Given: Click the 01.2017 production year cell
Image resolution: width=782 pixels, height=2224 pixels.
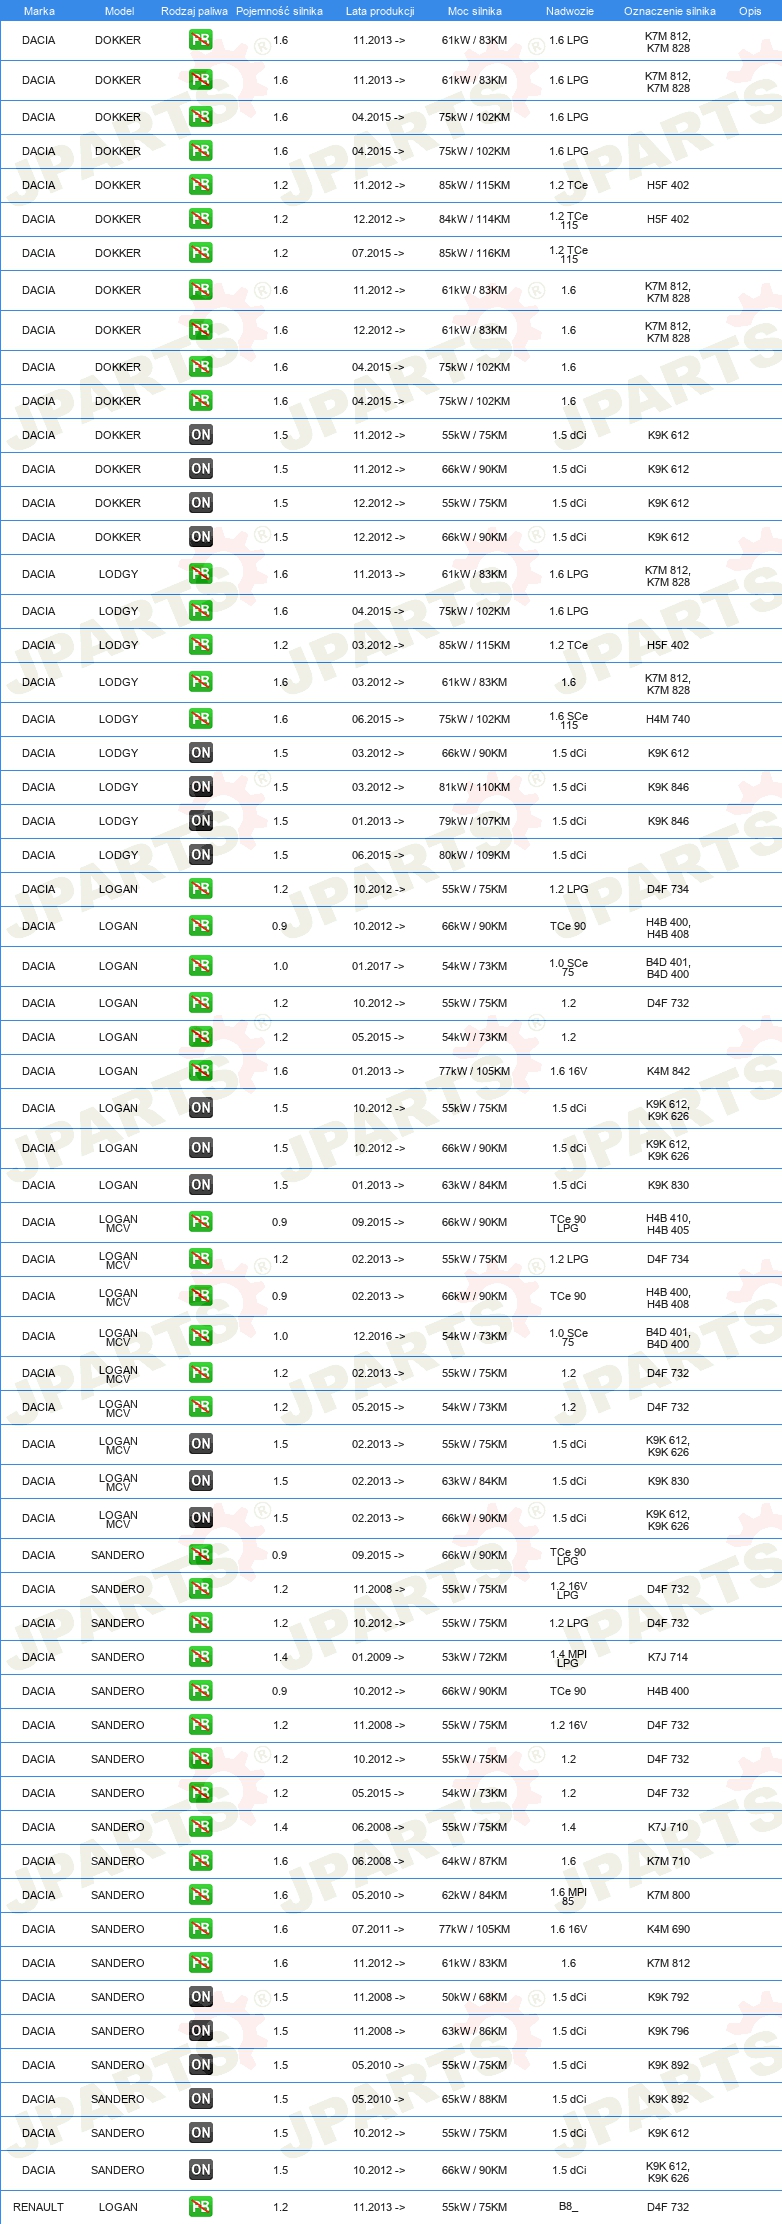Looking at the screenshot, I should 378,966.
